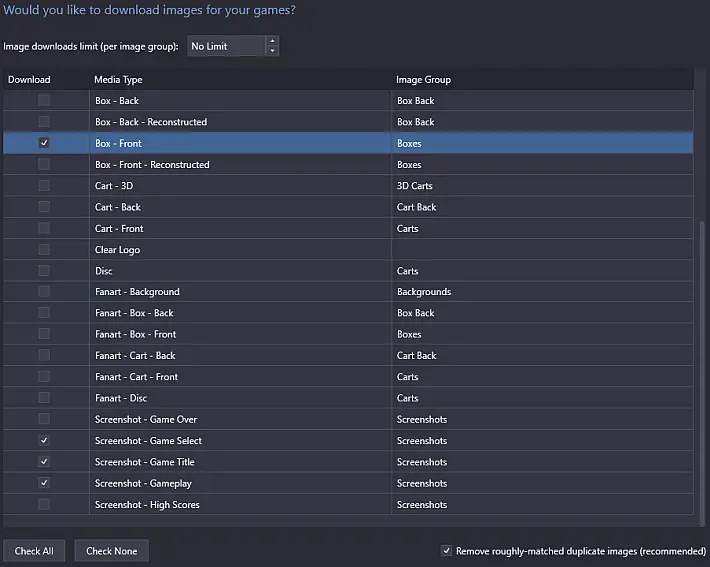Tick the Clear Logo checkbox
This screenshot has height=567, width=710.
(x=44, y=250)
